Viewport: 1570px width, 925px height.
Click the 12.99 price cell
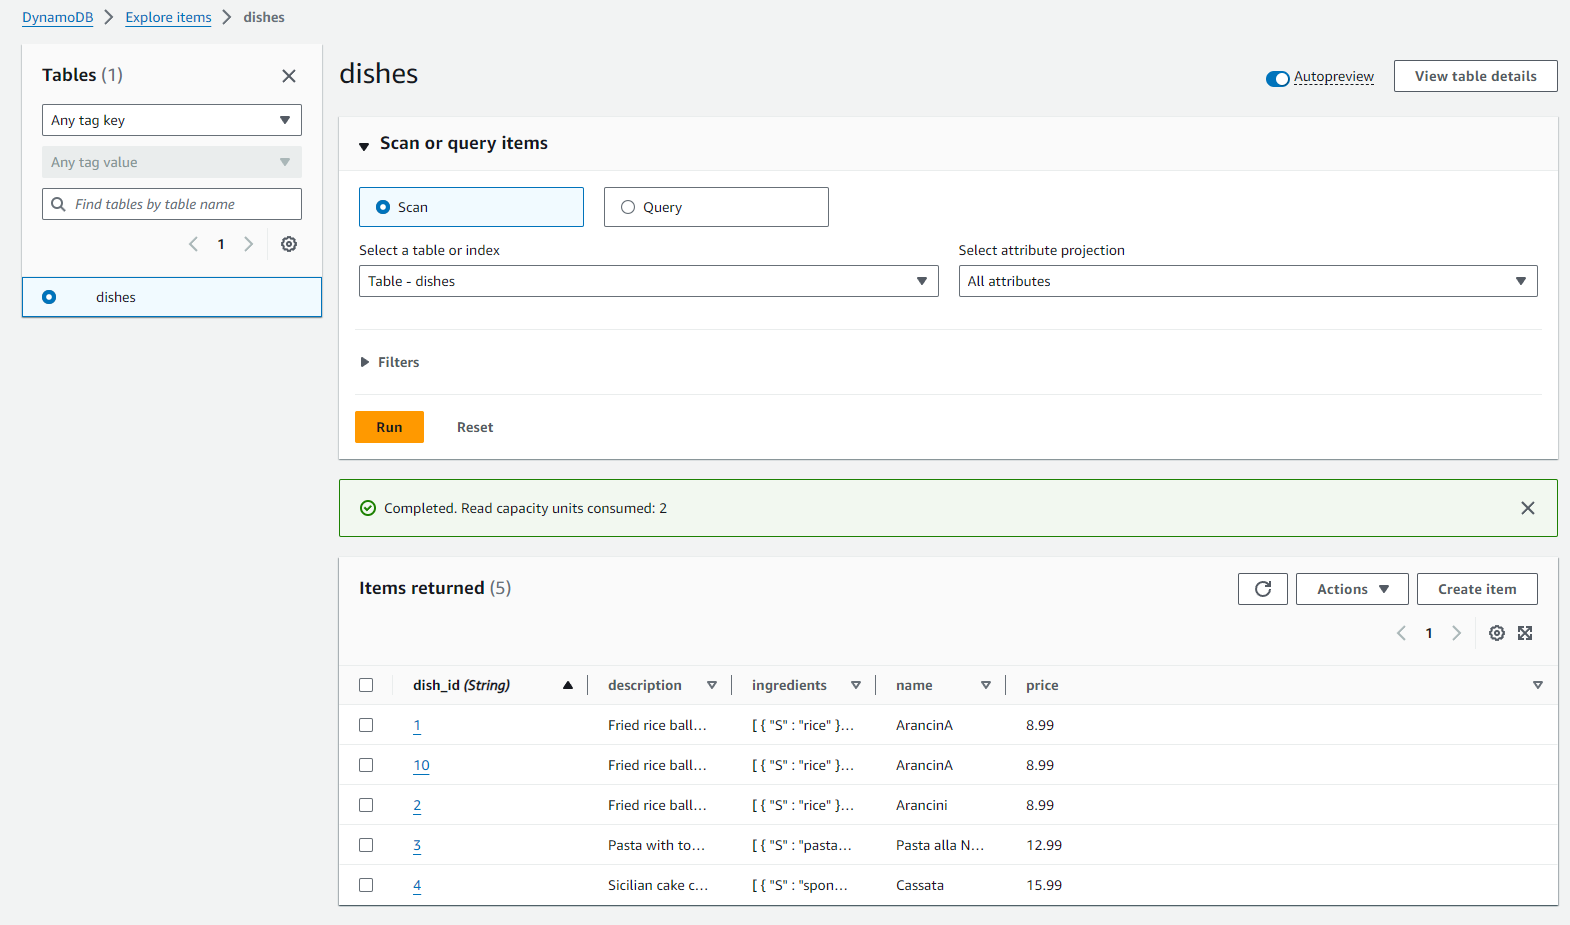(x=1044, y=845)
